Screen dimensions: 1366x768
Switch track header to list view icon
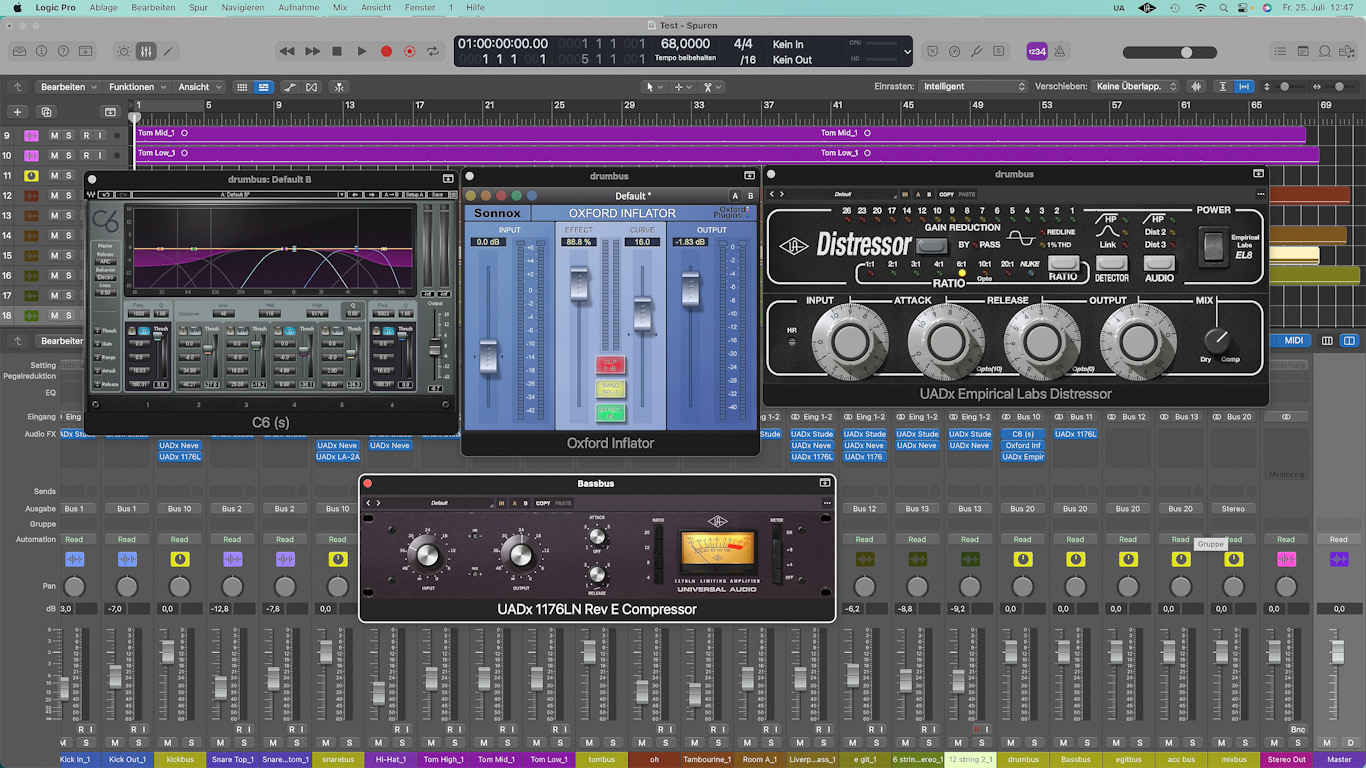coord(263,87)
